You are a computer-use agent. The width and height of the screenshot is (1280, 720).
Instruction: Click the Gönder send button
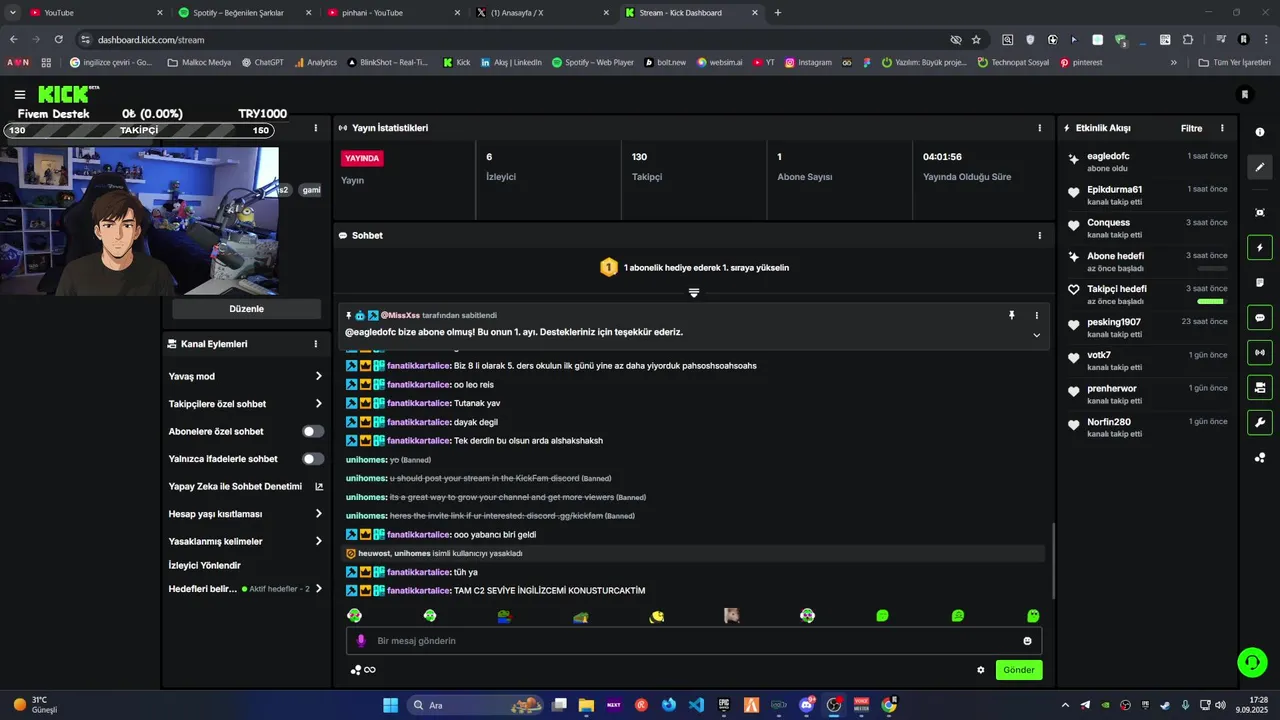[1019, 670]
